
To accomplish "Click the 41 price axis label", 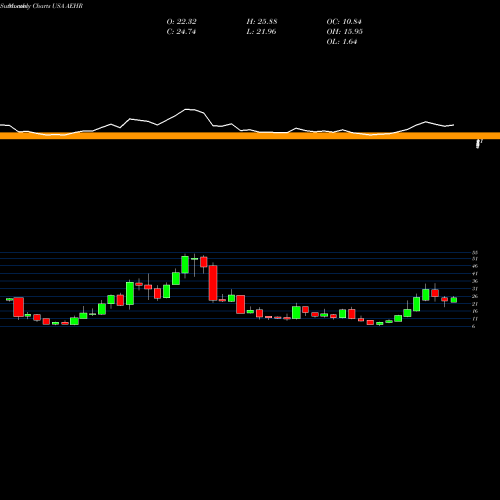I will click(x=475, y=274).
